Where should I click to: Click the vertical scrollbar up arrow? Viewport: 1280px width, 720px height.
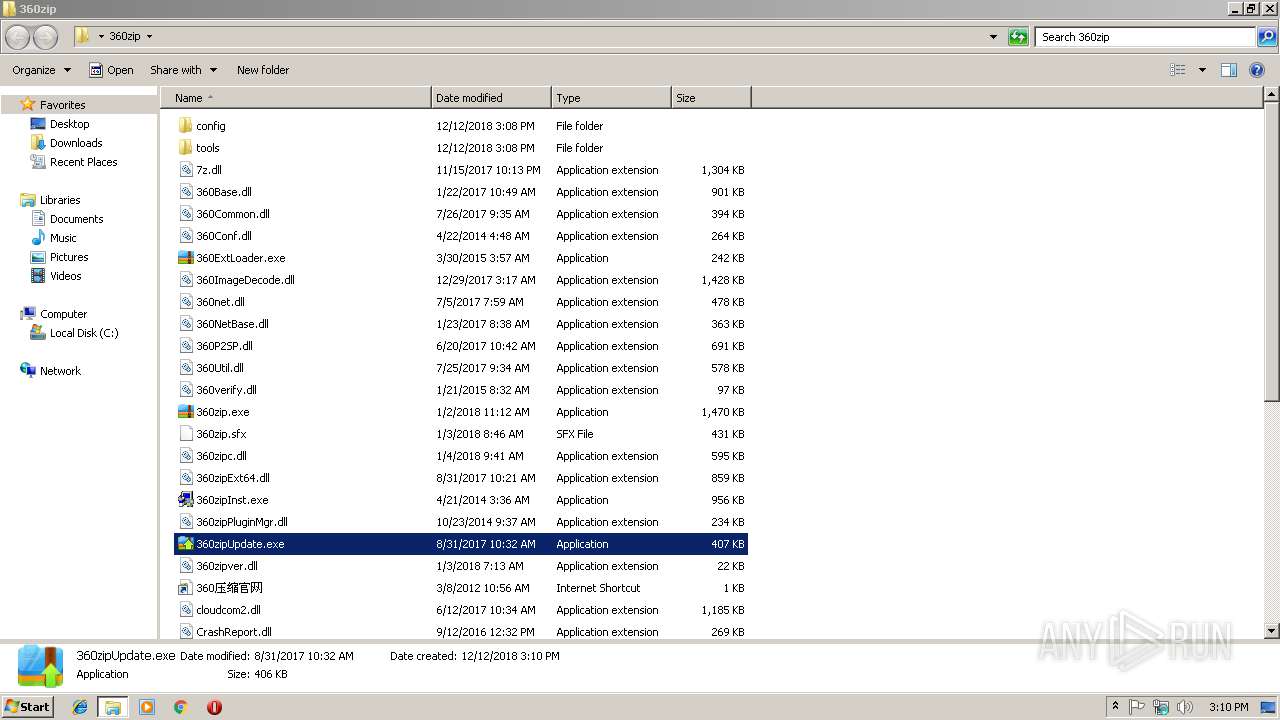[x=1272, y=95]
